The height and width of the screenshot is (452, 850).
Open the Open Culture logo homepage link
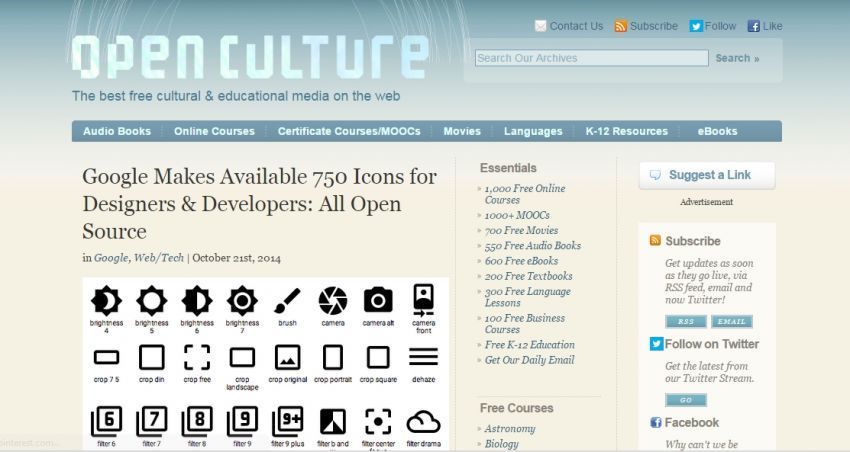click(250, 56)
